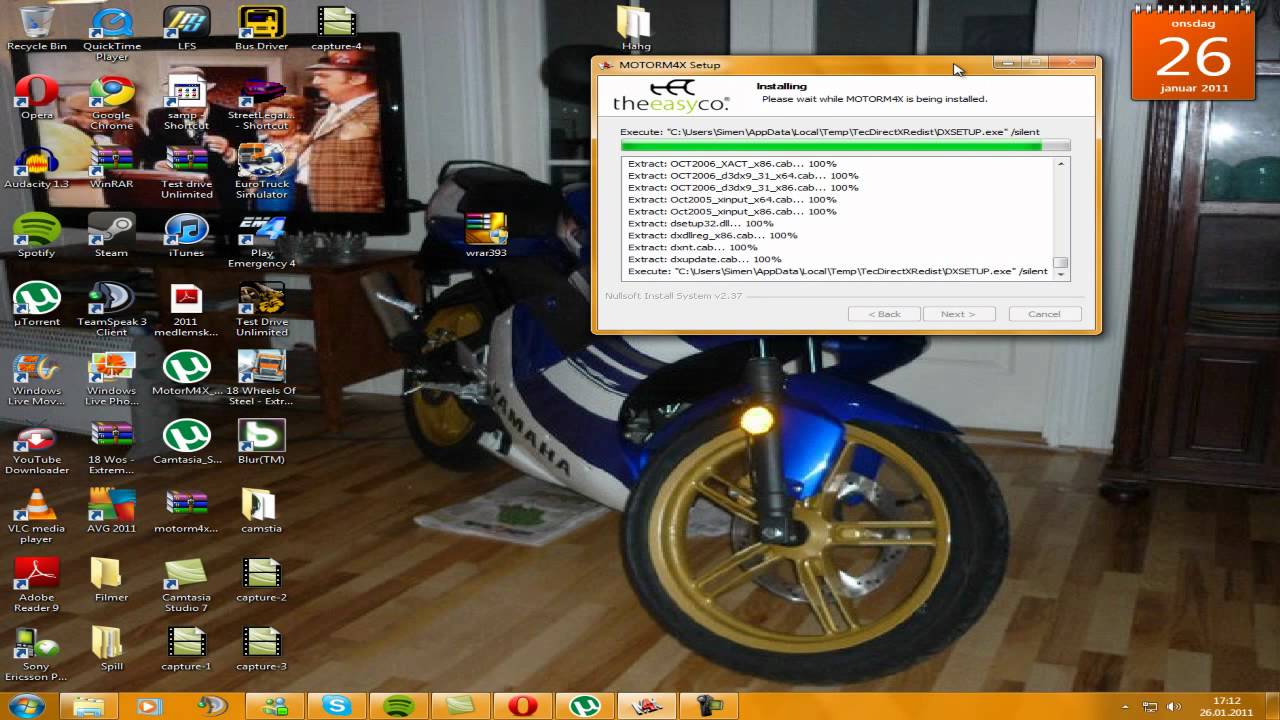Select log line 'Extract: OCT2006_XACT_x86.cab... 100%'
1280x720 pixels.
[732, 163]
